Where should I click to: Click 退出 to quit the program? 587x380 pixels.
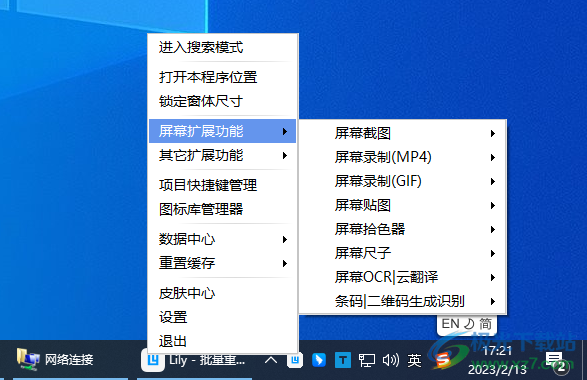(223, 341)
